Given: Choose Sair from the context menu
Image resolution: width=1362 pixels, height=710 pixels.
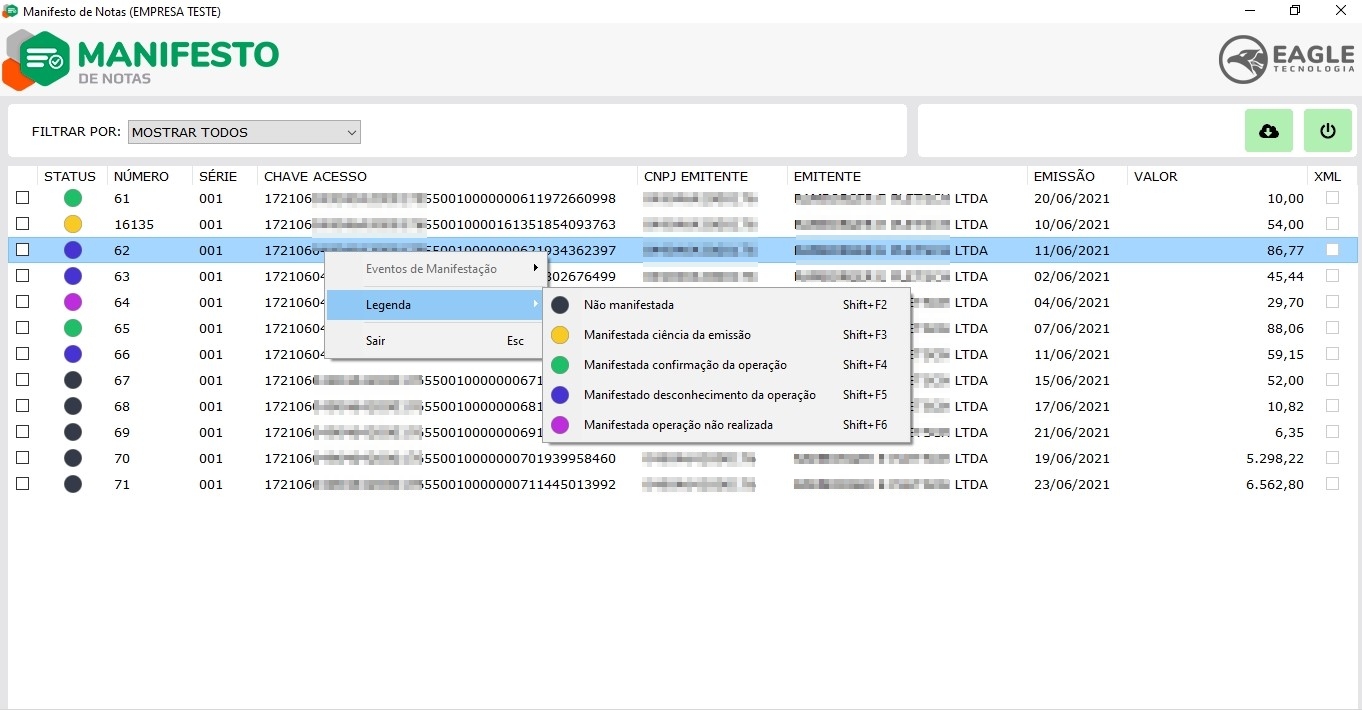Looking at the screenshot, I should click(376, 341).
